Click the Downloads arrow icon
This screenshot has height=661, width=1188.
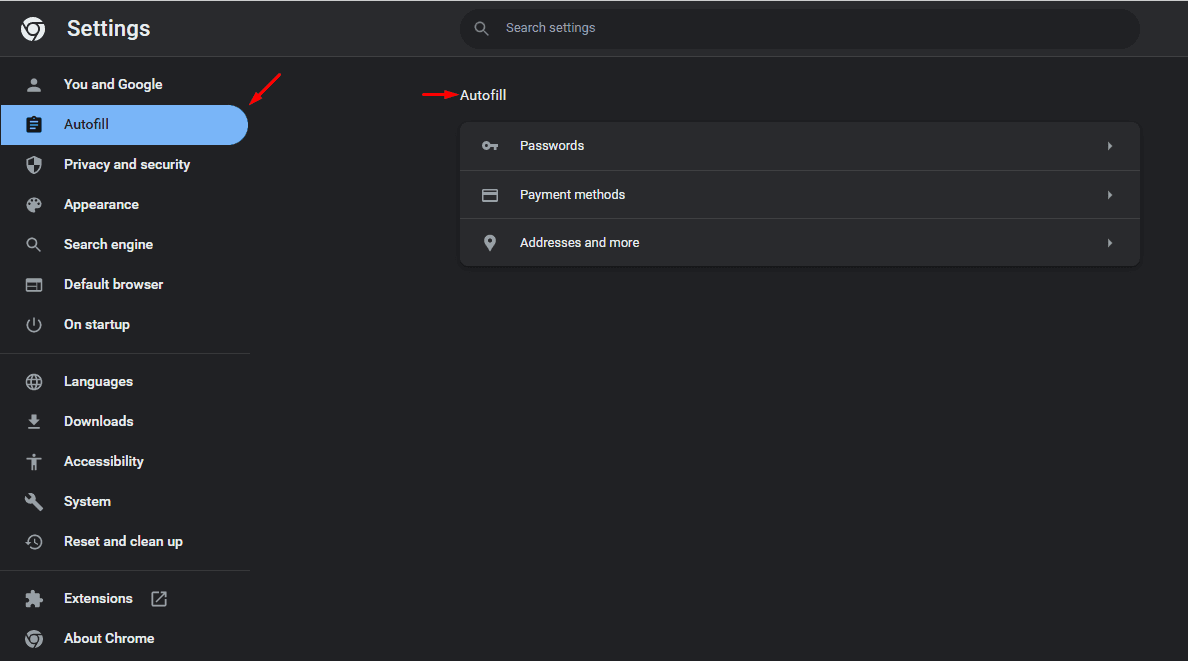pos(34,421)
